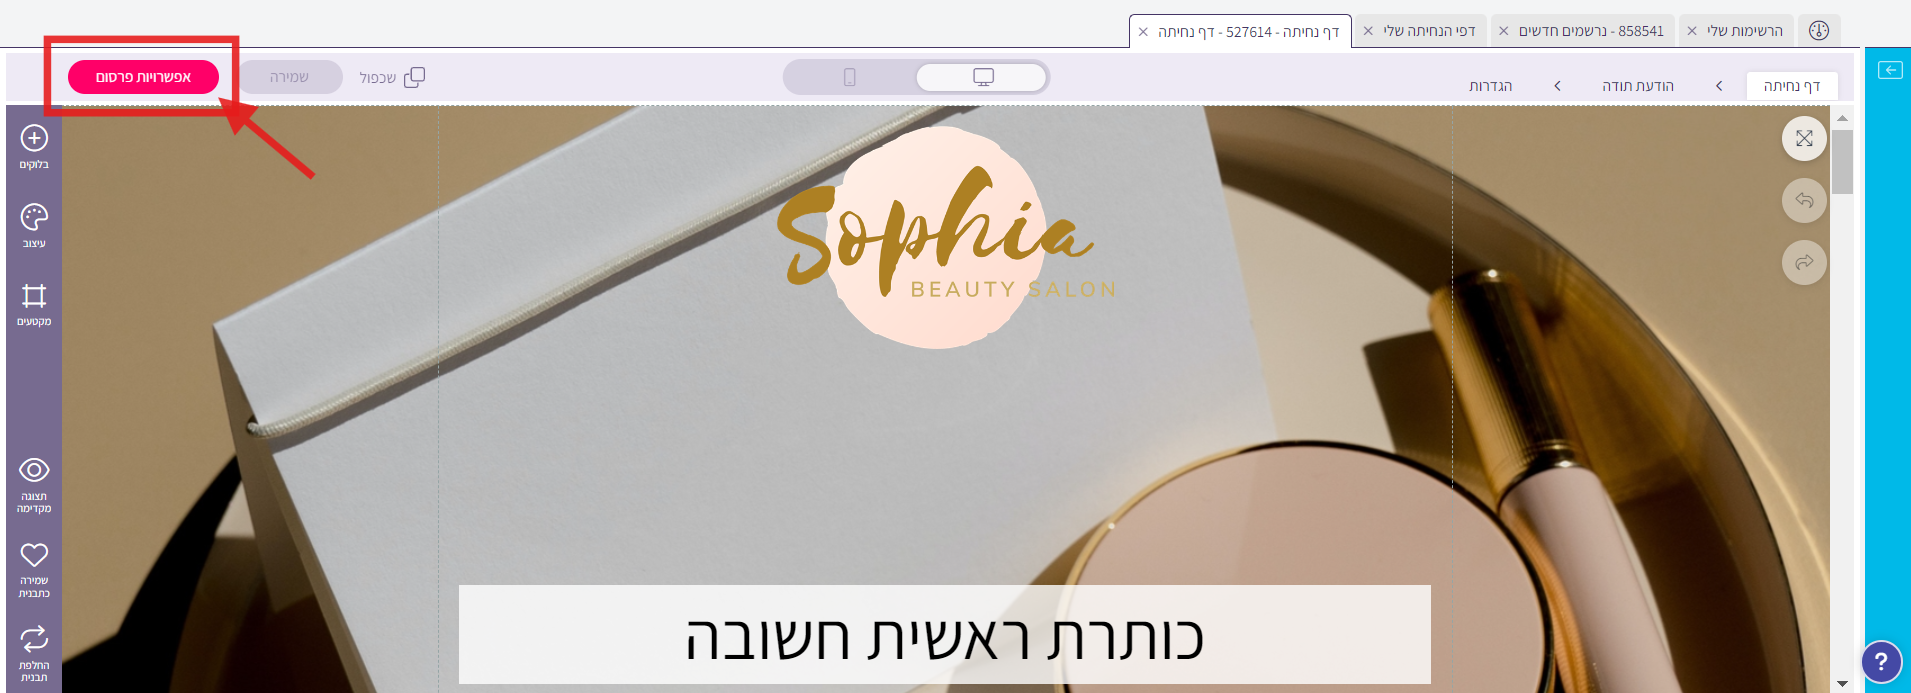Open the design (עיצוב) palette tool
The height and width of the screenshot is (693, 1911).
pyautogui.click(x=34, y=226)
